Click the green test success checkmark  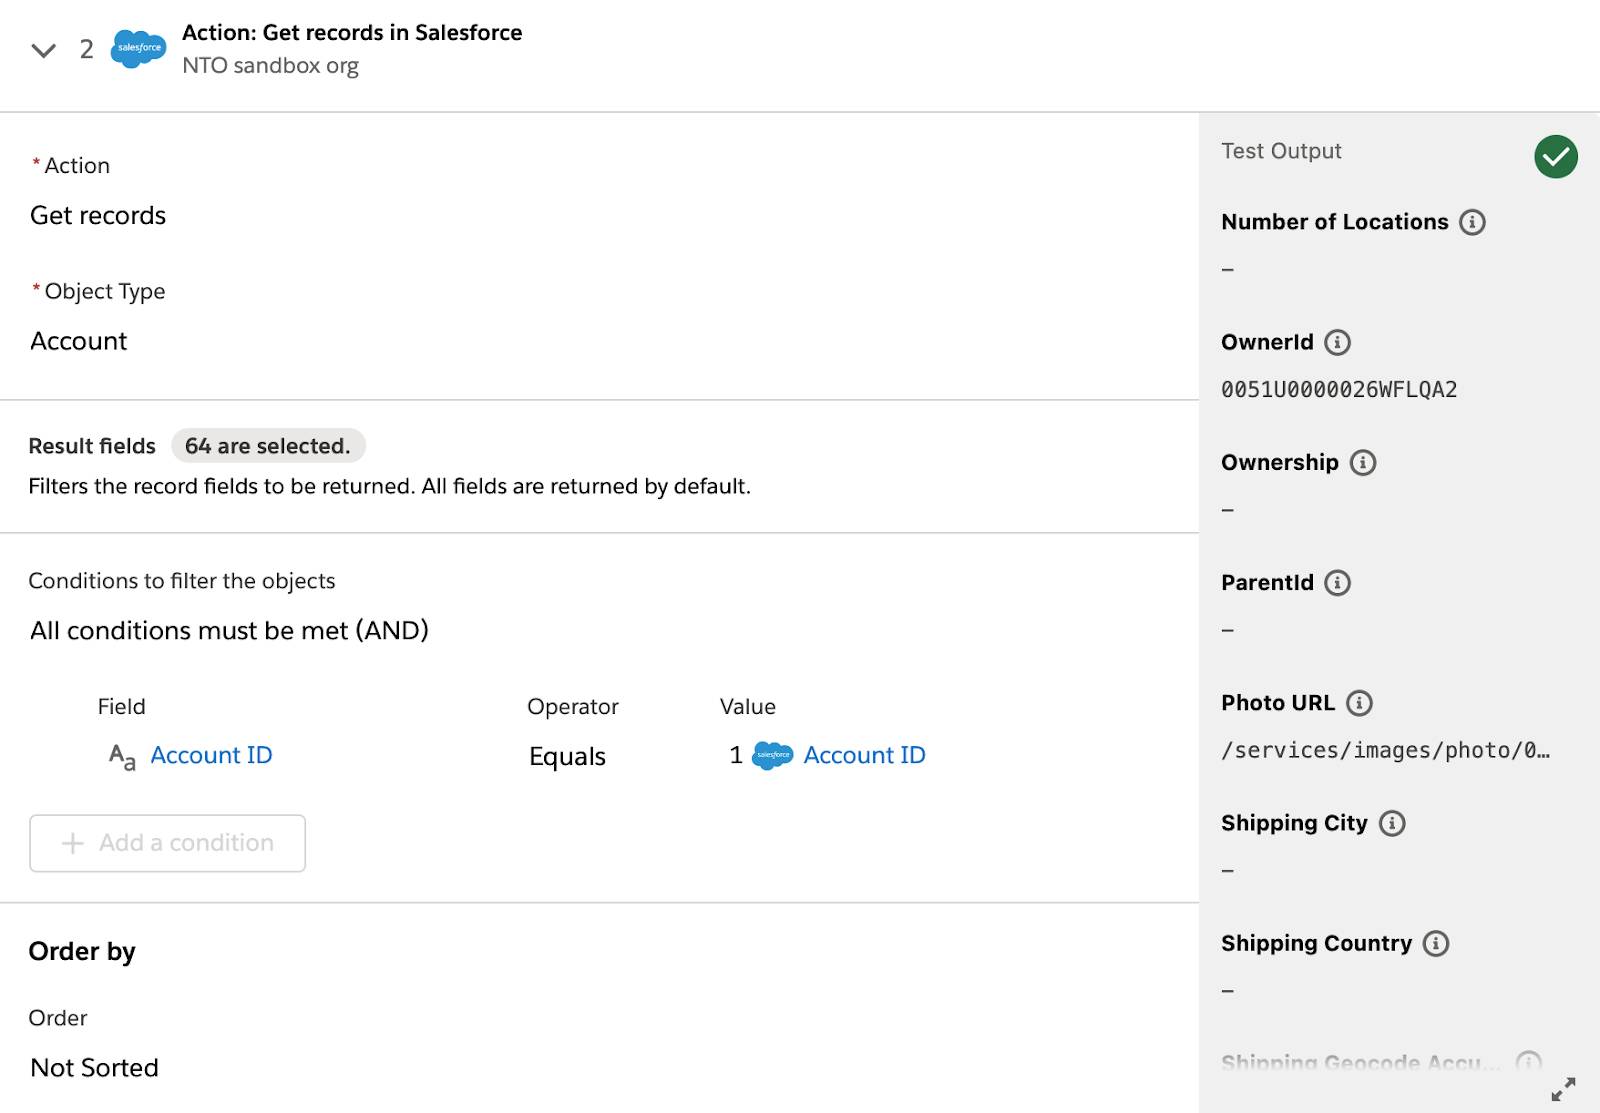tap(1555, 157)
